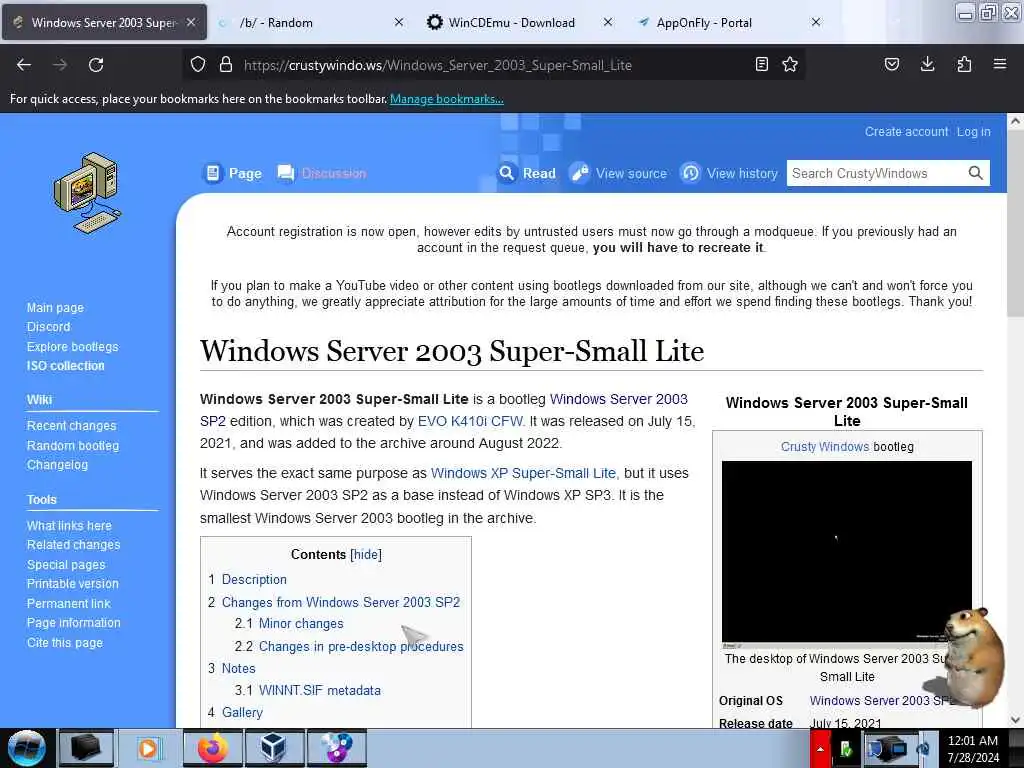The height and width of the screenshot is (768, 1024).
Task: Open taskbar clock showing 12:01 AM
Action: coord(973,749)
